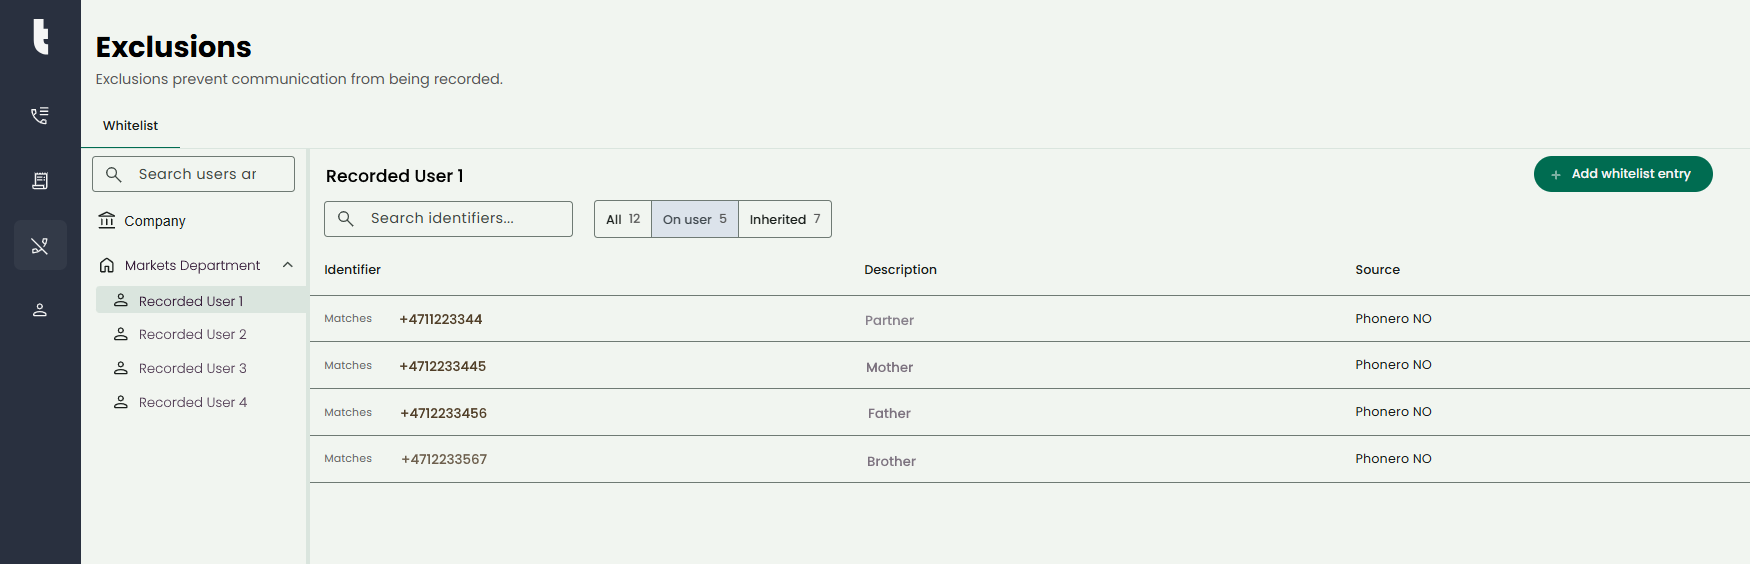This screenshot has width=1750, height=564.
Task: Click the Brother description cell
Action: point(891,461)
